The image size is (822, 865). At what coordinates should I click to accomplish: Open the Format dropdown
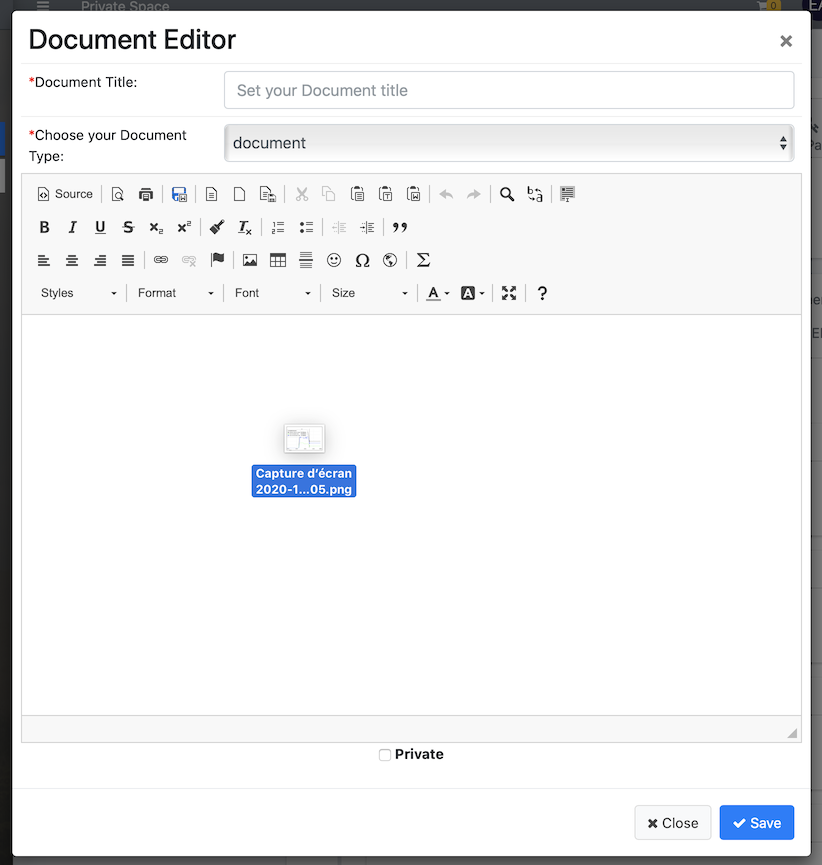coord(175,293)
